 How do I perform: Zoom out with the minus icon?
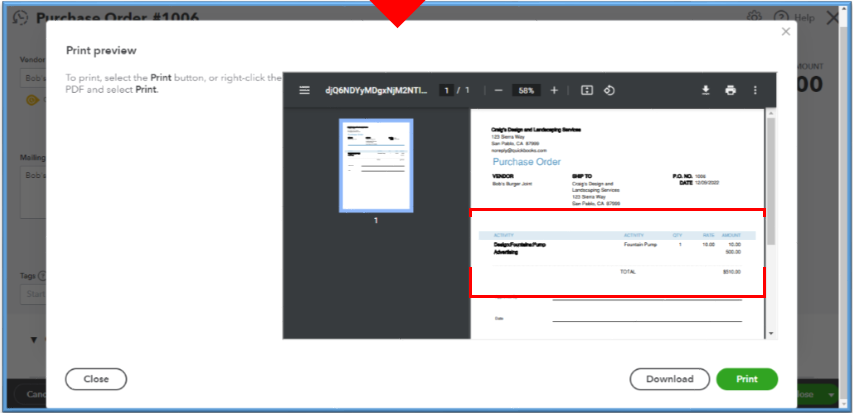coord(498,90)
